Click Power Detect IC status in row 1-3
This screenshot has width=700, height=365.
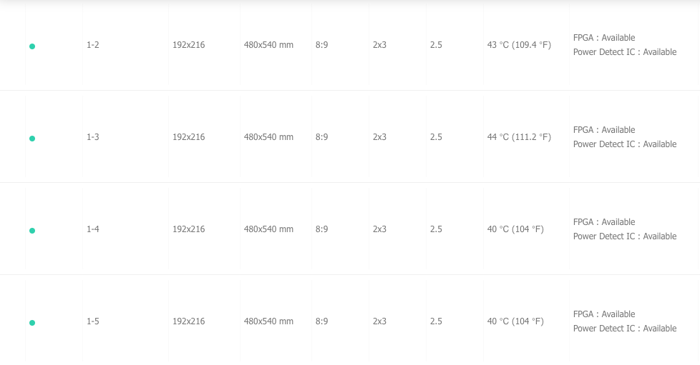pos(625,144)
